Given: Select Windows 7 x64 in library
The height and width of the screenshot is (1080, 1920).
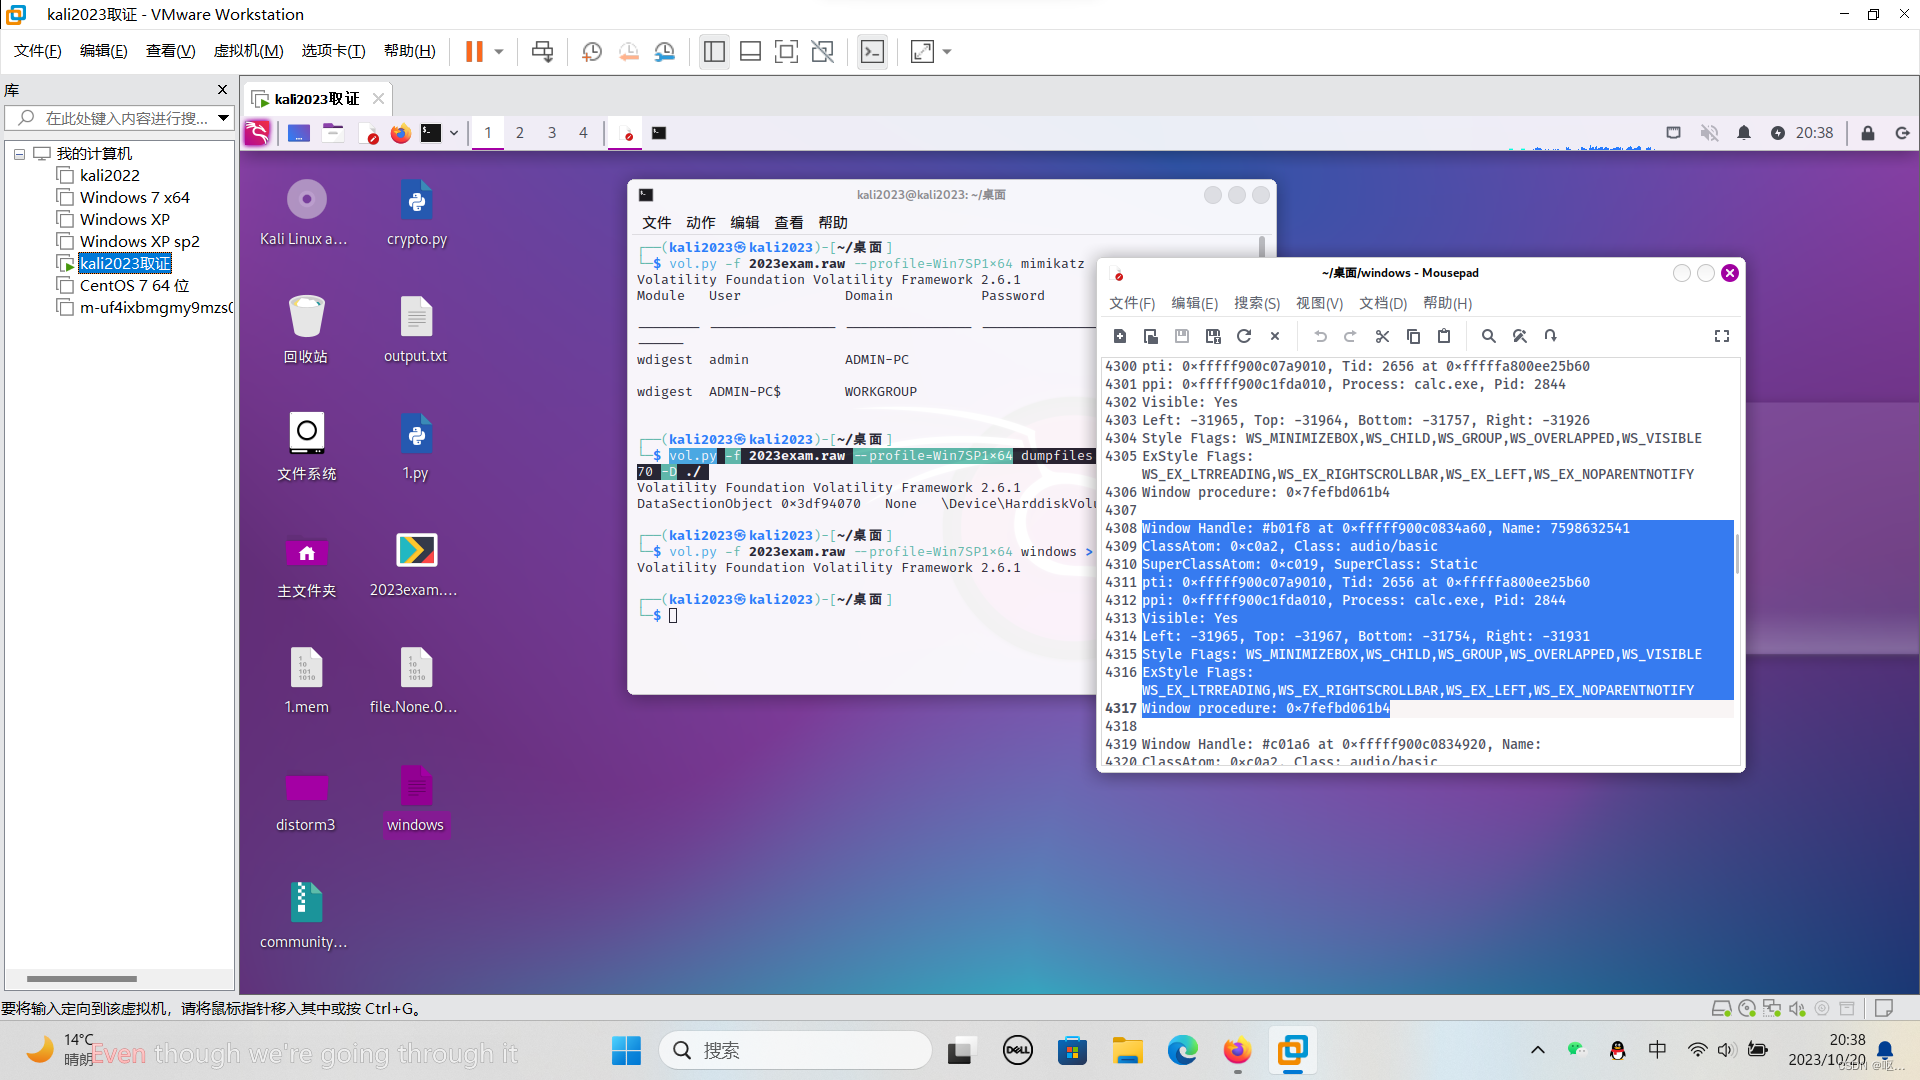Looking at the screenshot, I should [x=134, y=197].
